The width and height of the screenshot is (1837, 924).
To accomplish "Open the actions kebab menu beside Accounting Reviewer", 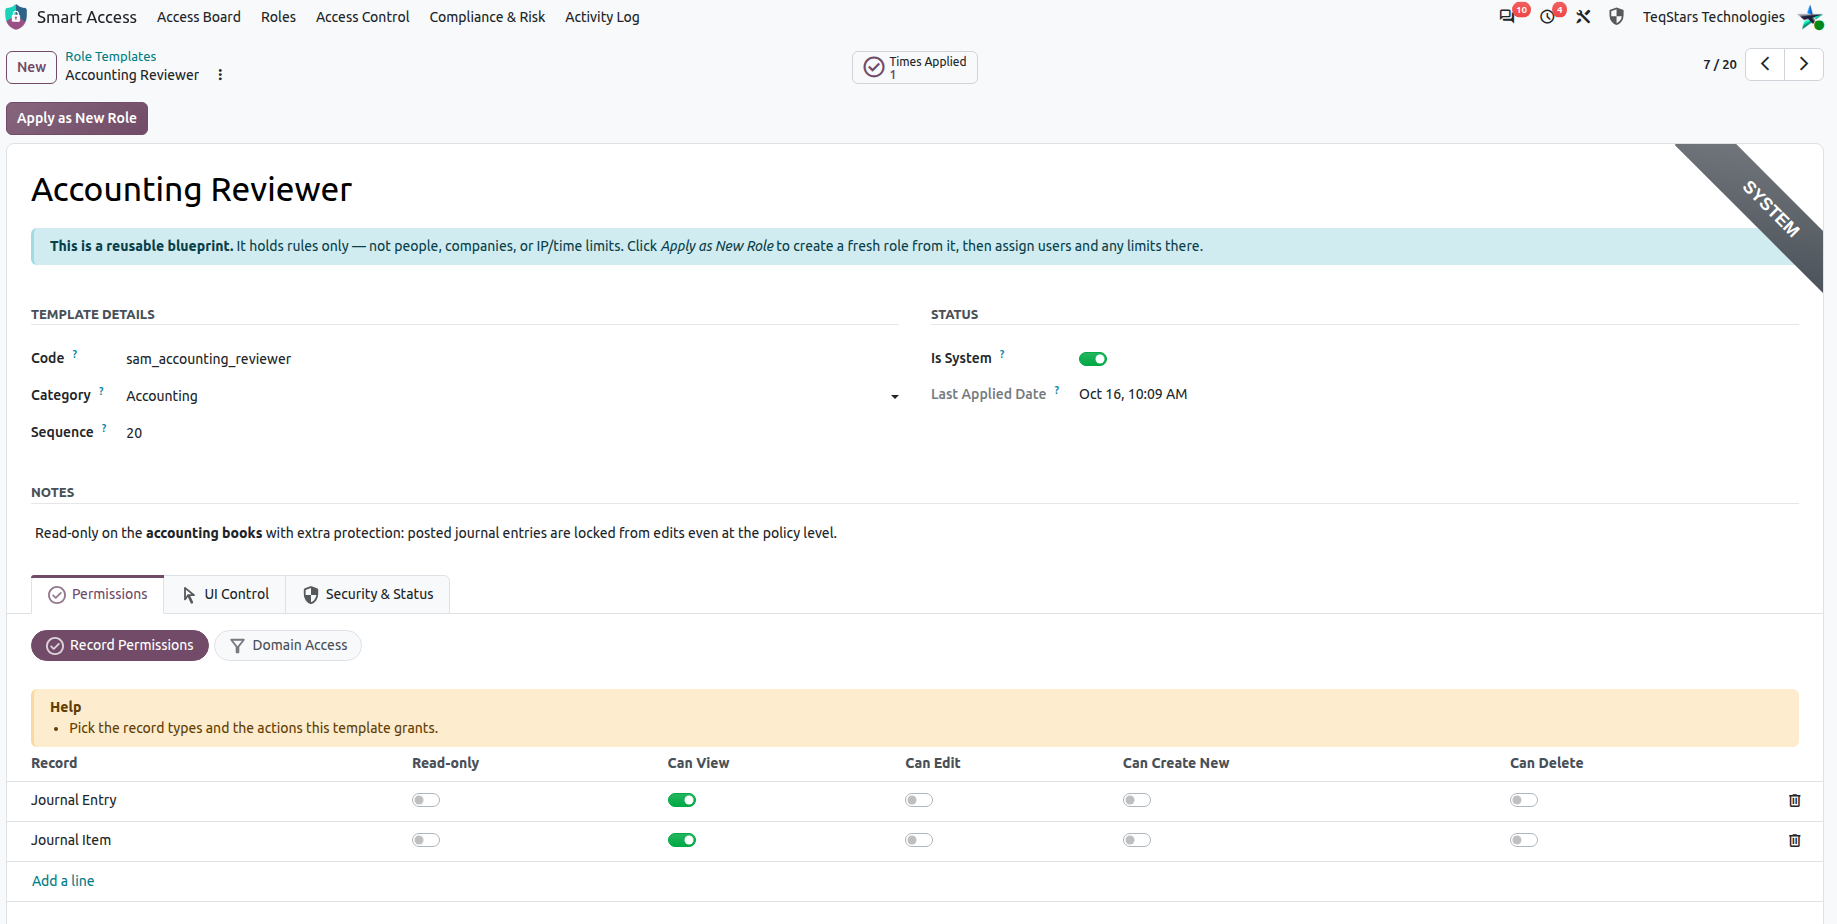I will (x=220, y=75).
